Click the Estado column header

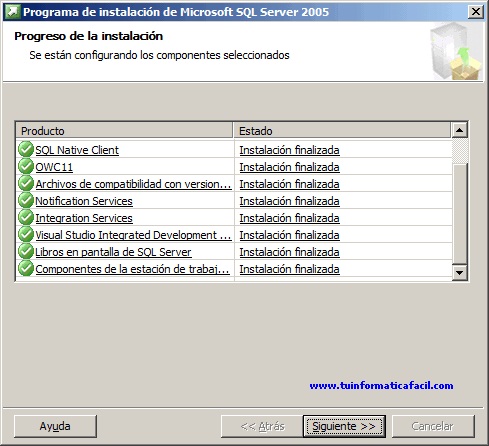pos(342,130)
